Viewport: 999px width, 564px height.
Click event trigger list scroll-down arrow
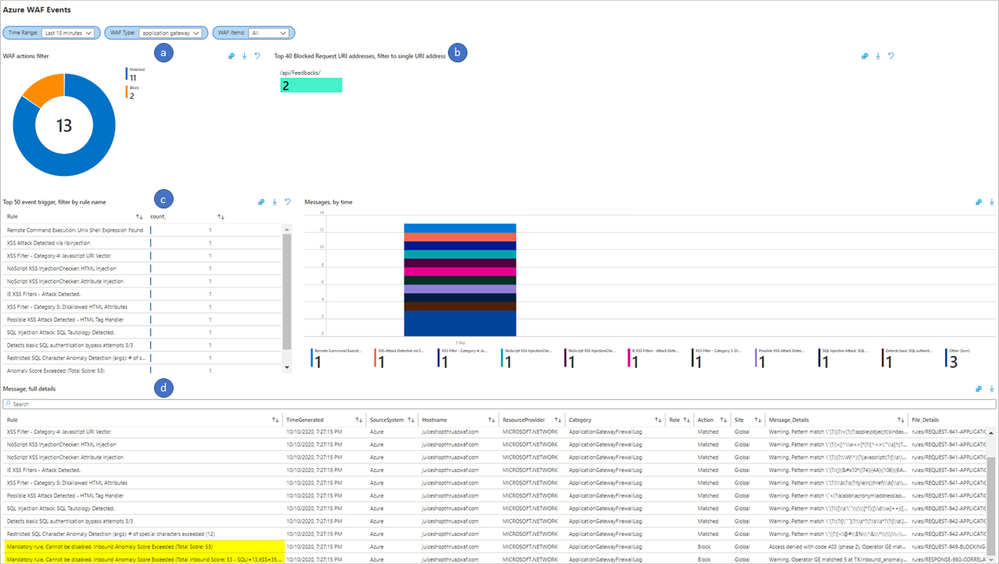coord(287,367)
